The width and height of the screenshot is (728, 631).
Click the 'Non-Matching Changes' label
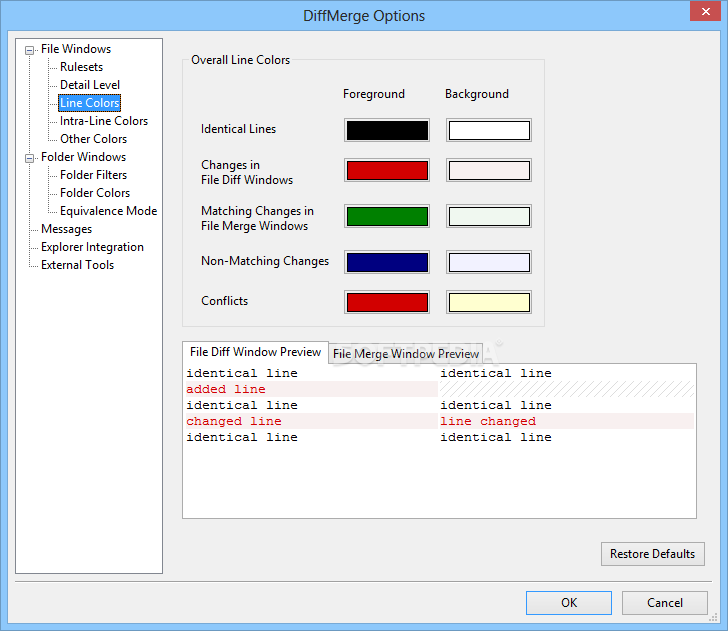coord(265,261)
